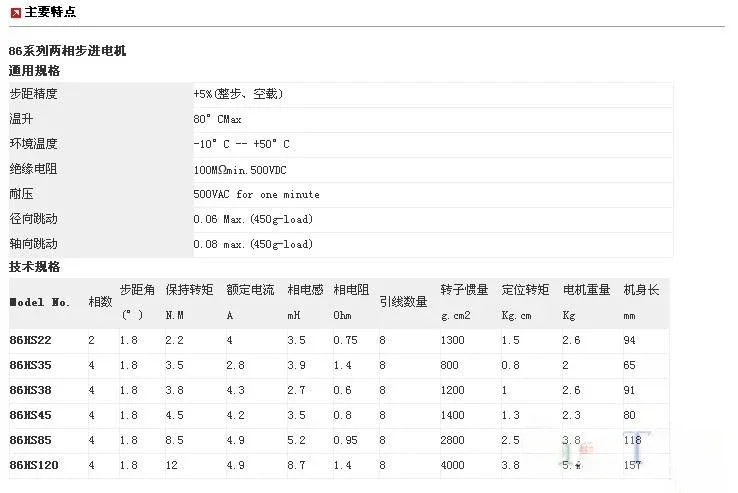Select the 步距精度 row label
738x493 pixels.
pyautogui.click(x=33, y=94)
